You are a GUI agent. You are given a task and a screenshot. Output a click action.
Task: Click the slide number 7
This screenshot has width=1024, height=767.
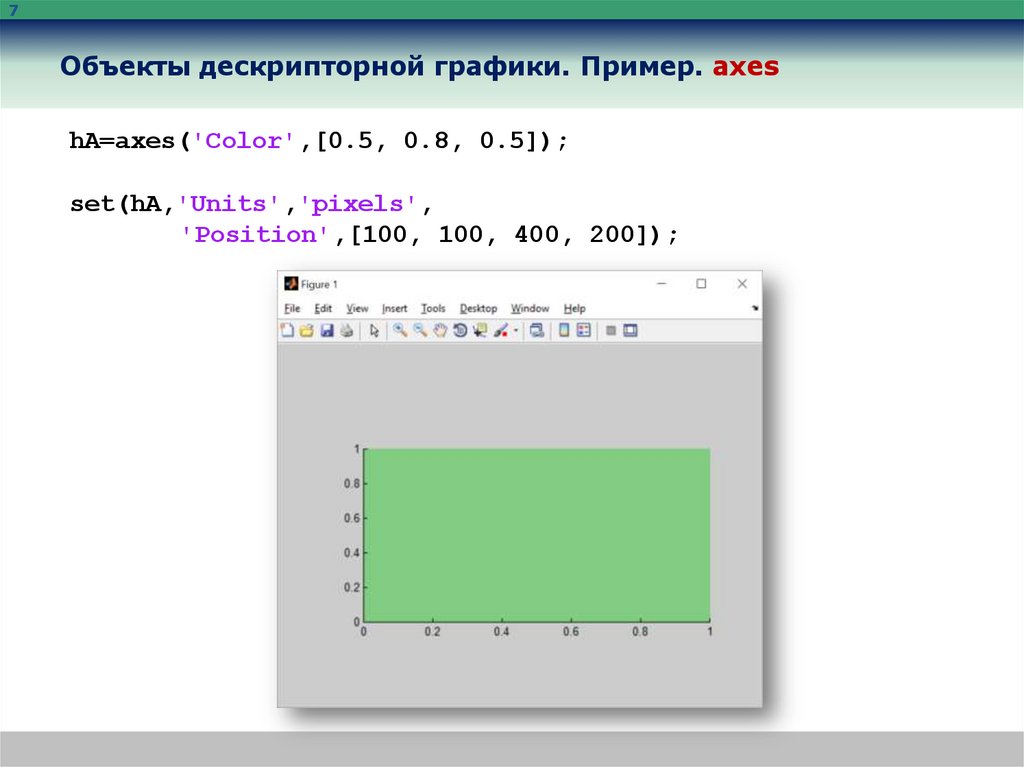click(14, 10)
